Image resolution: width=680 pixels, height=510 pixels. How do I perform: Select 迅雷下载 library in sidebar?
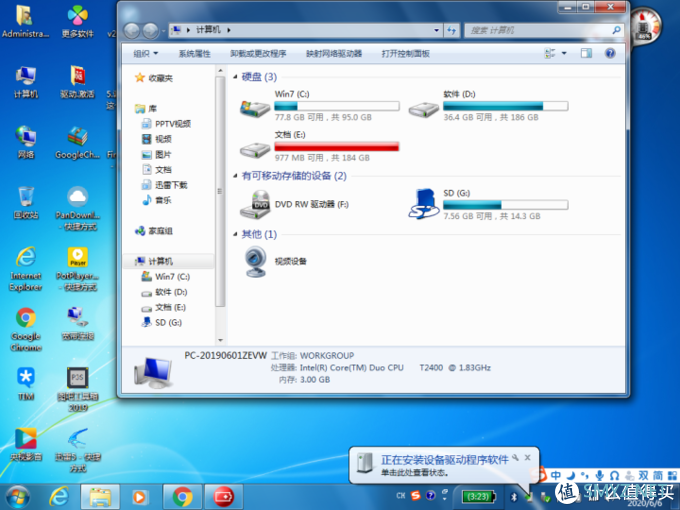171,185
